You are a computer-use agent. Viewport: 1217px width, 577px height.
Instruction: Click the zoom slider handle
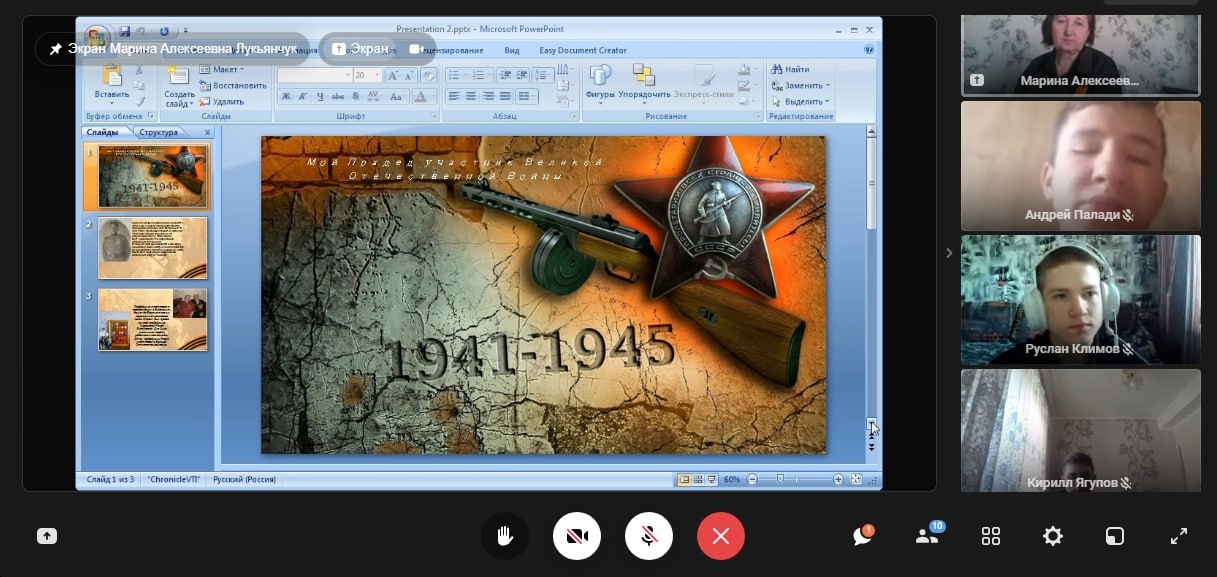point(780,480)
